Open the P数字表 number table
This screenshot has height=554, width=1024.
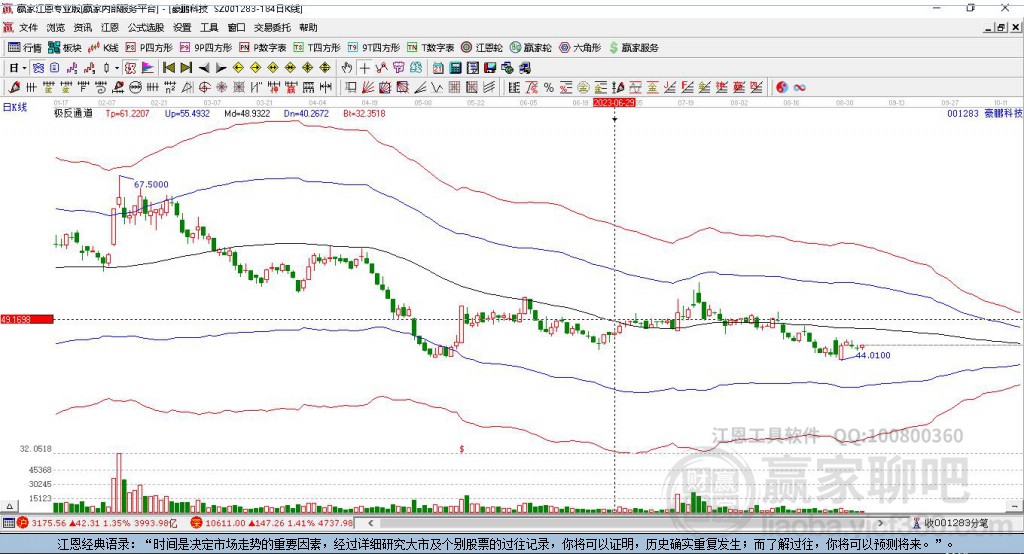point(263,48)
